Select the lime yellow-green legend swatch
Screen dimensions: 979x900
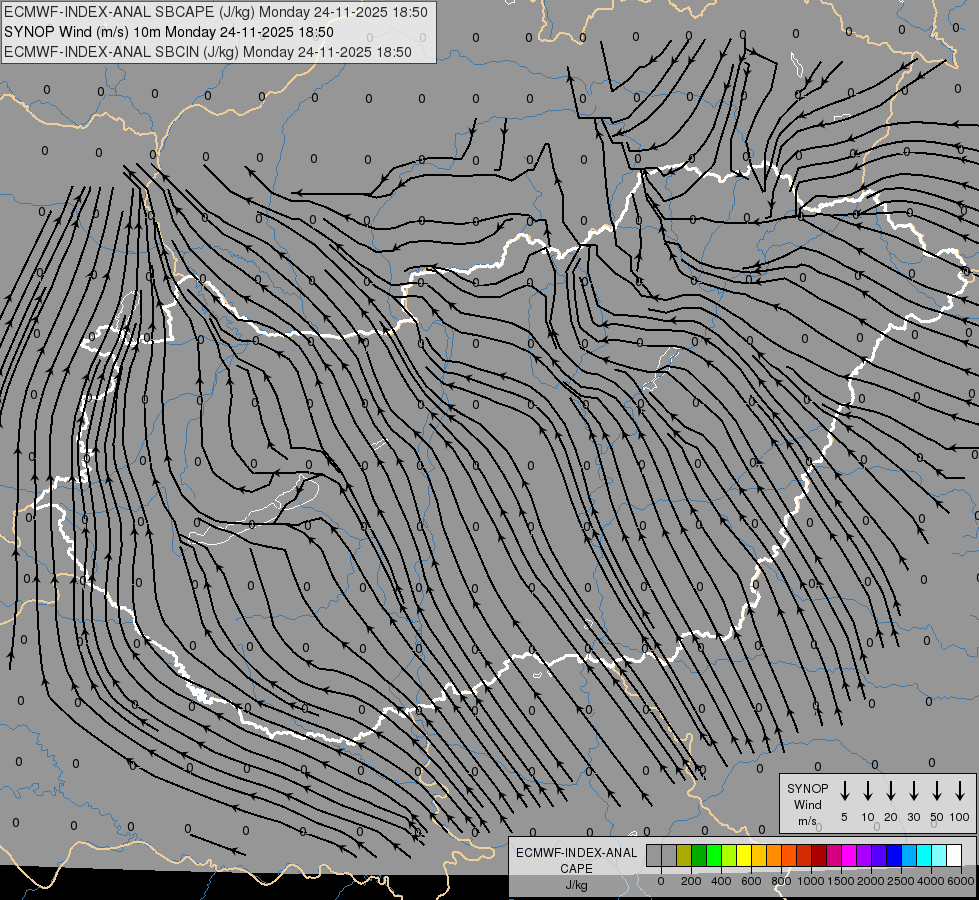pos(729,855)
